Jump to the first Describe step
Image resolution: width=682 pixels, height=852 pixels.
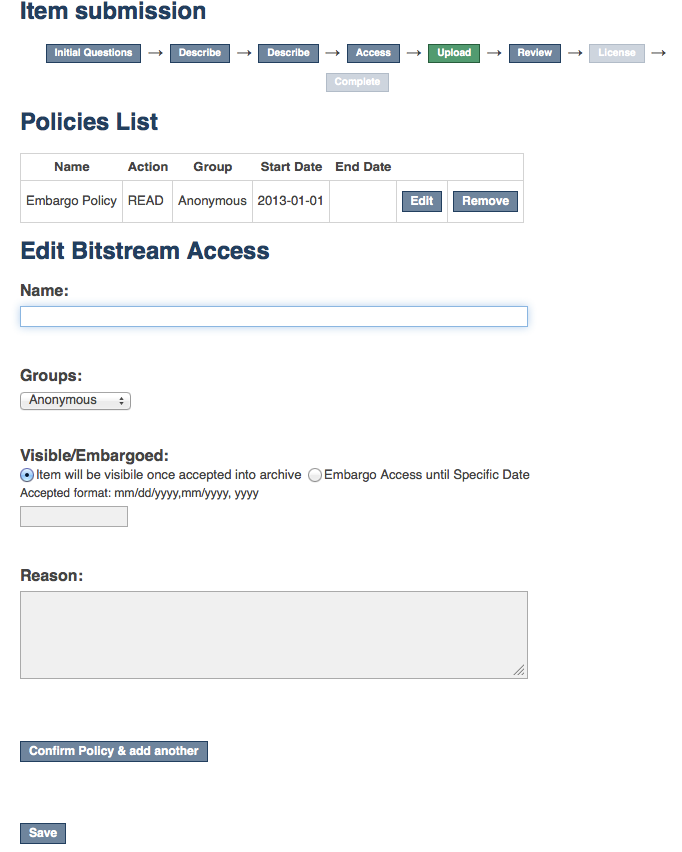click(200, 53)
